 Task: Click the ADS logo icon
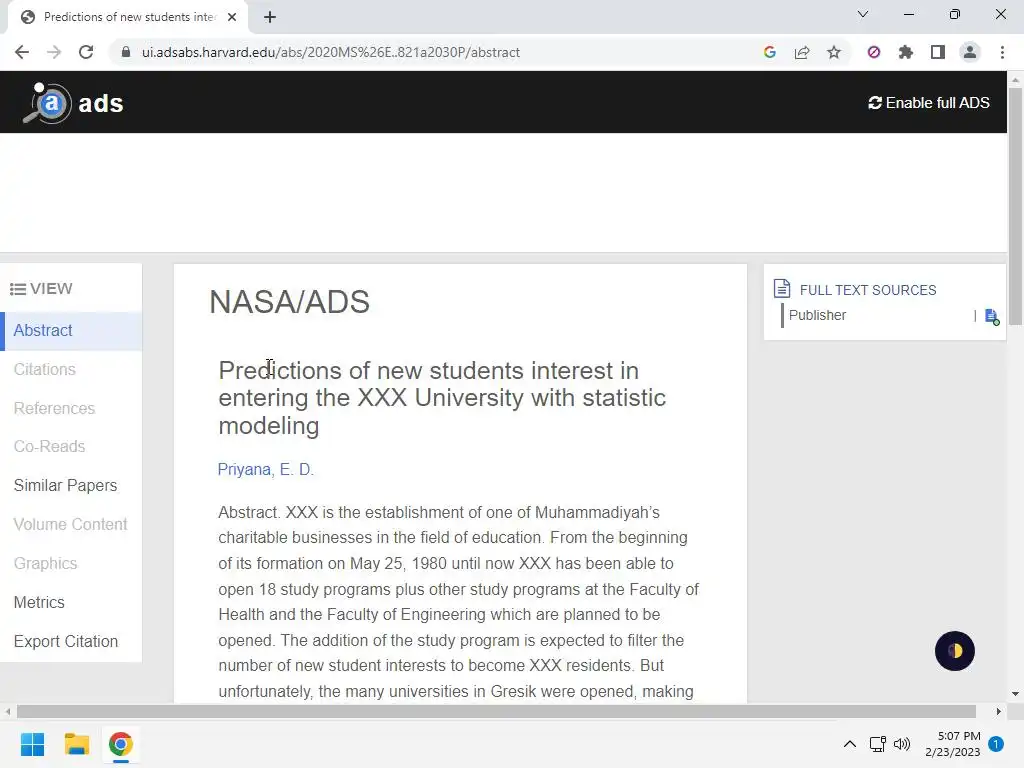(x=47, y=103)
